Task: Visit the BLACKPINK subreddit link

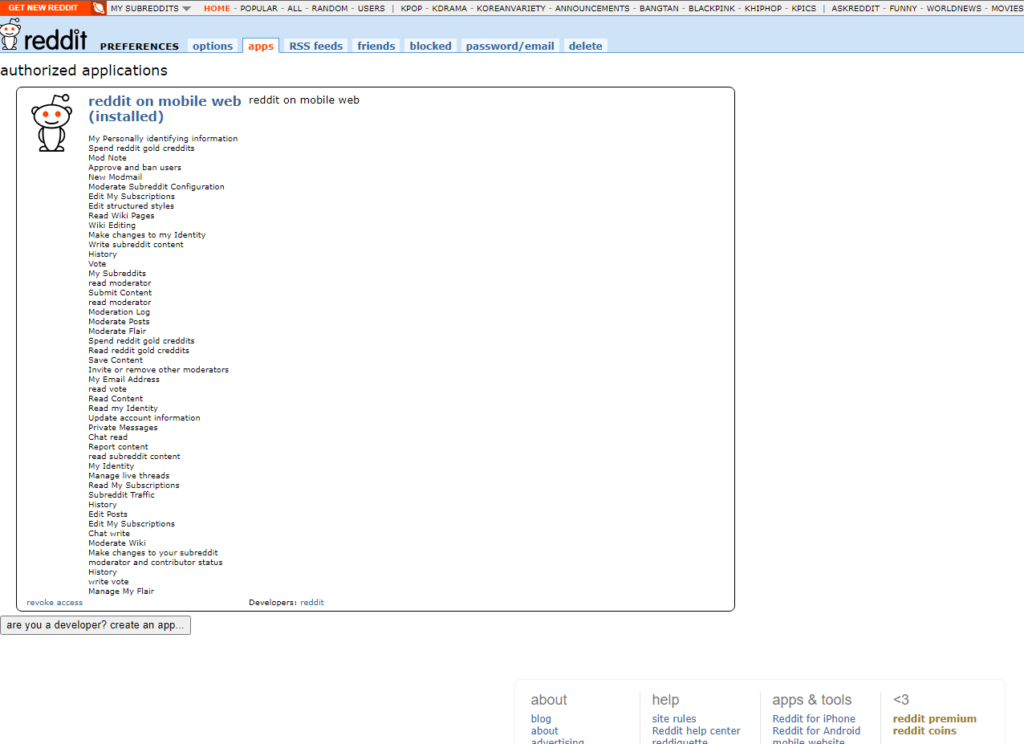Action: [712, 8]
